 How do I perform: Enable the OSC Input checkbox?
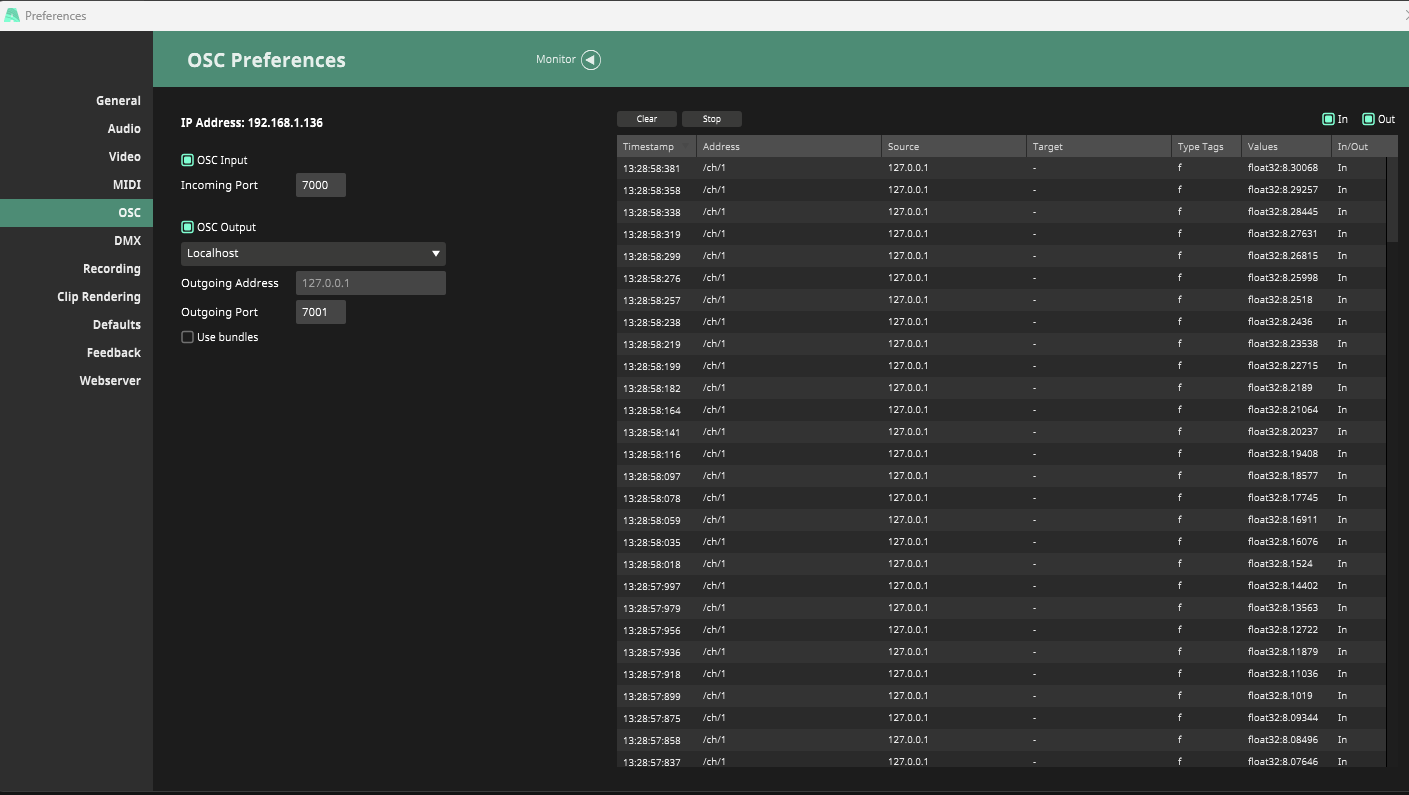click(187, 160)
